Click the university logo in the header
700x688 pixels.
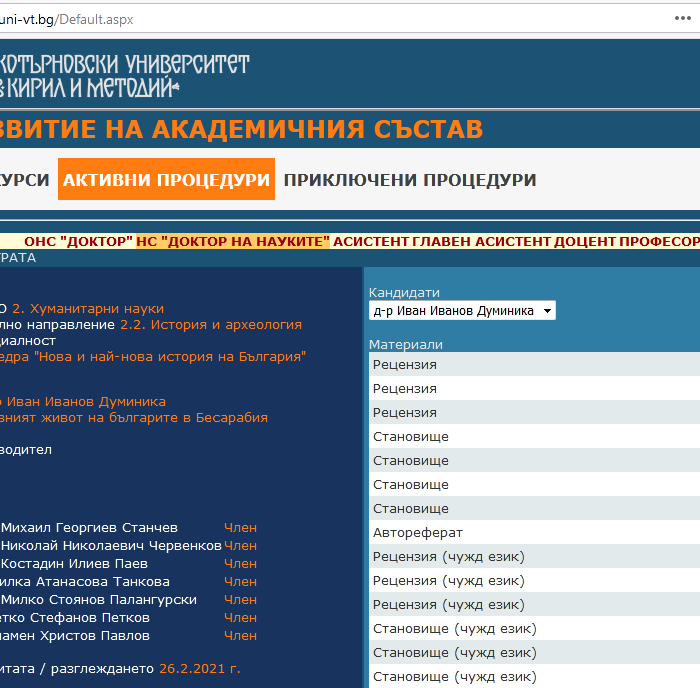point(125,75)
